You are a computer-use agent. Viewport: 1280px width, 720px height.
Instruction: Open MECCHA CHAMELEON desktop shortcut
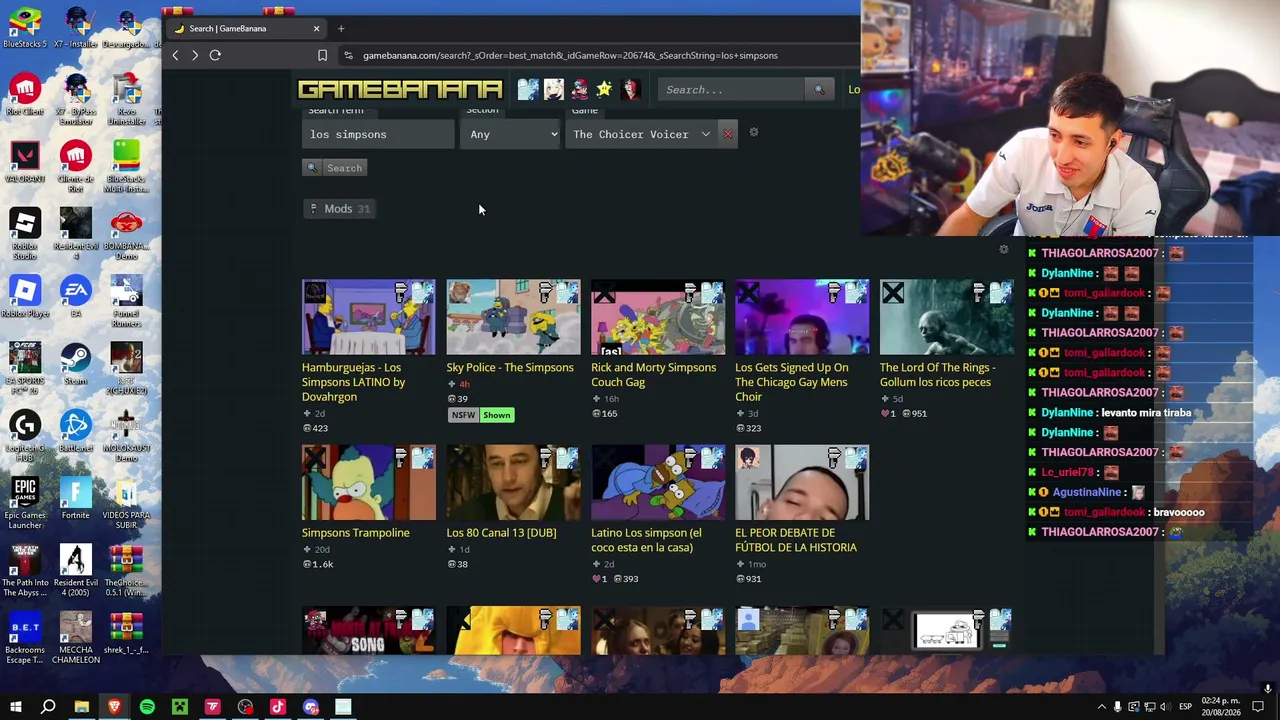75,638
